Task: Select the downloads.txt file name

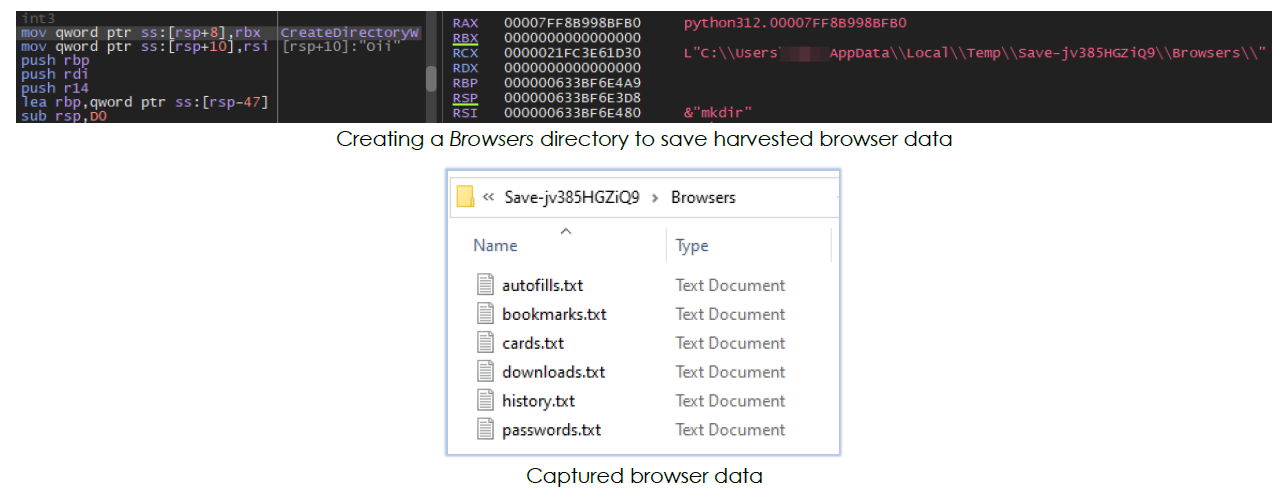Action: click(553, 372)
